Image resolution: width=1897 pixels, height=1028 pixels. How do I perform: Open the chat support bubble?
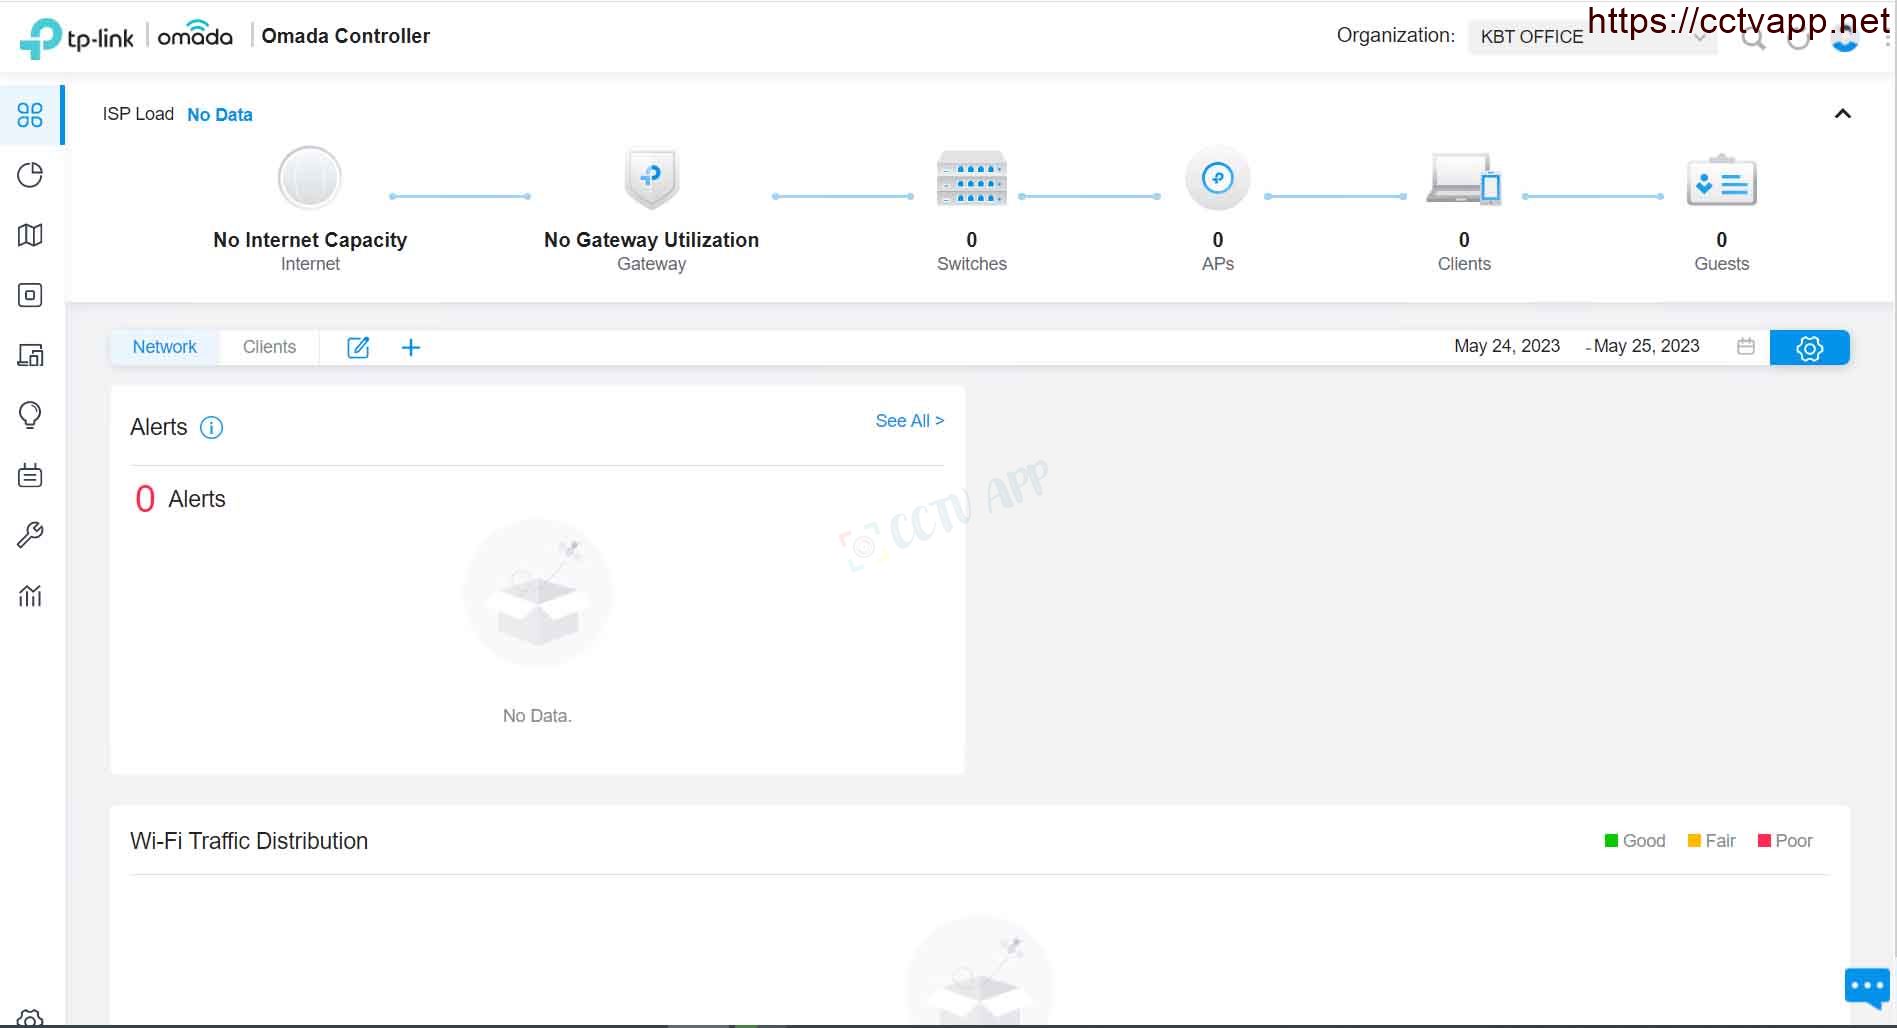point(1866,988)
